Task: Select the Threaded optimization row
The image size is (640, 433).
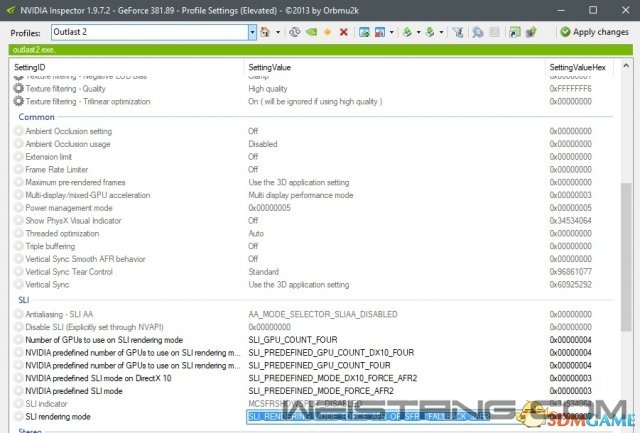Action: pos(313,233)
